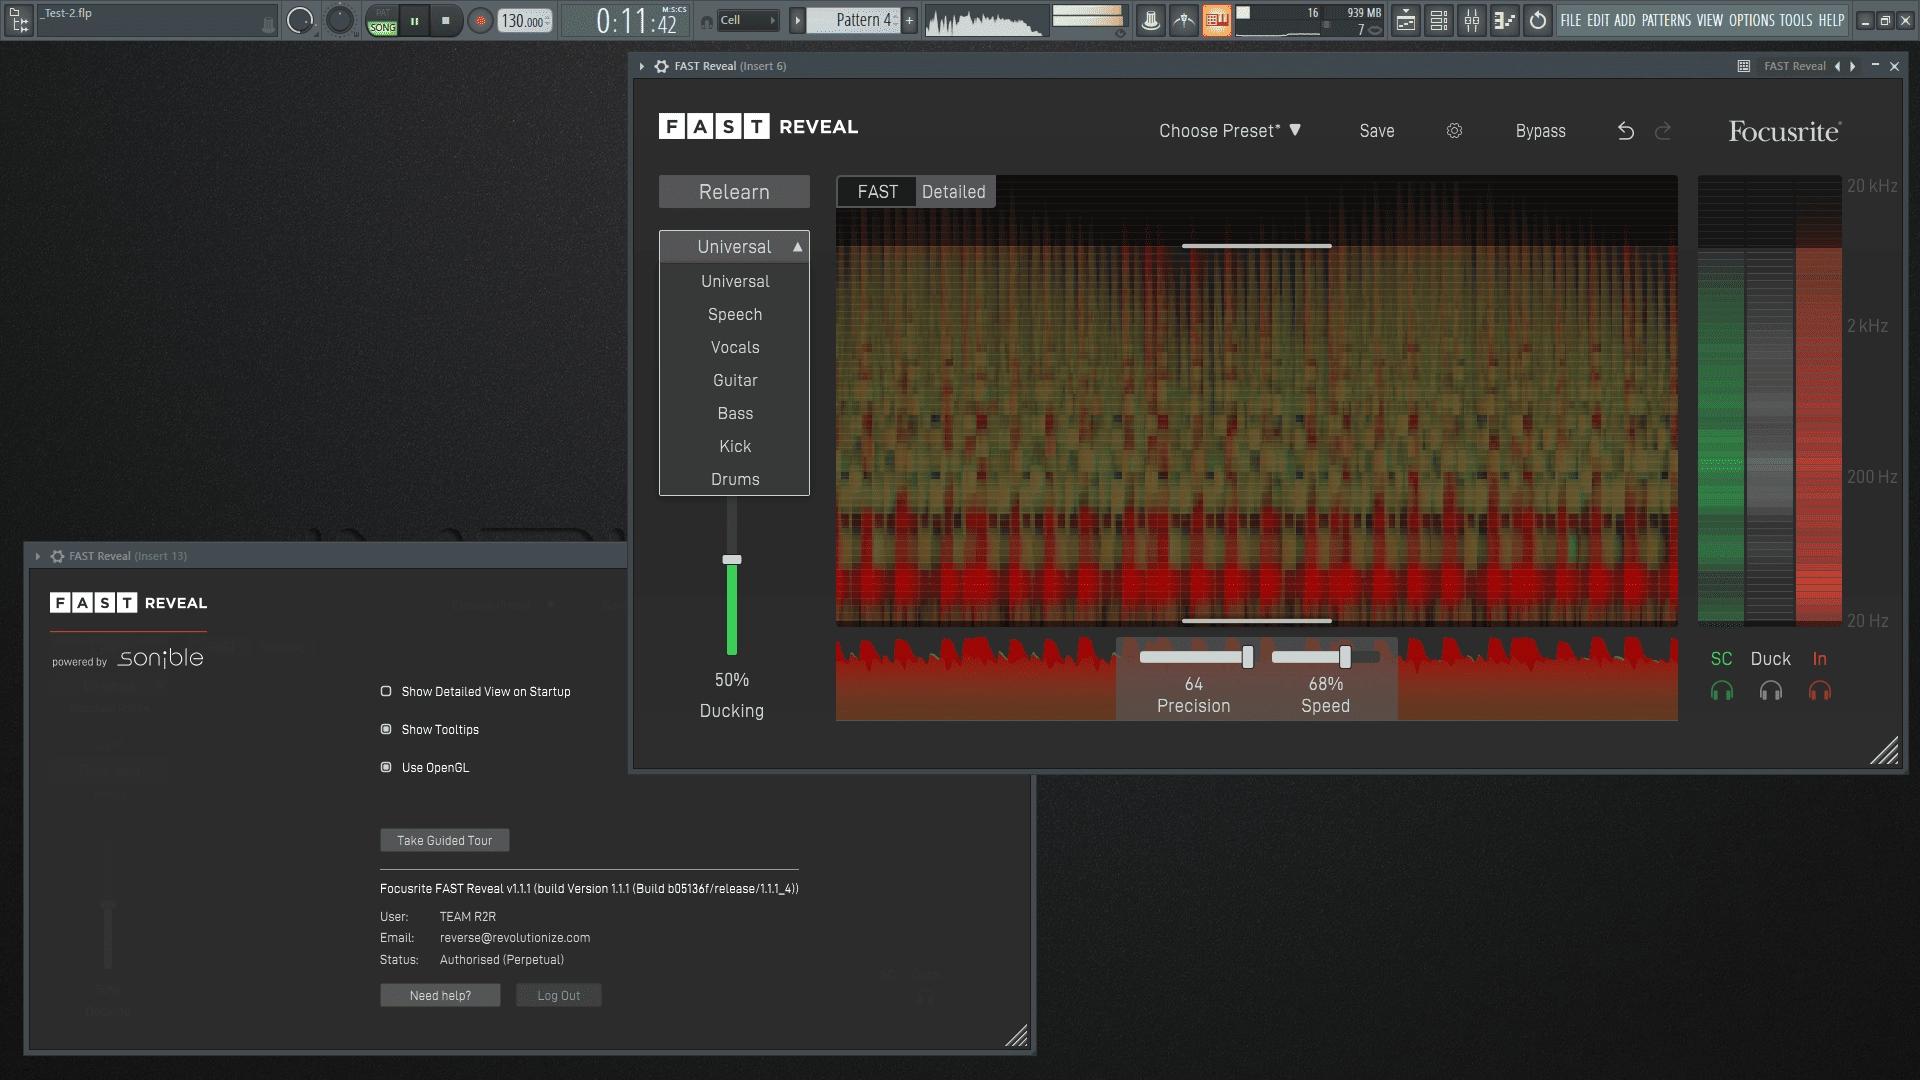This screenshot has width=1920, height=1080.
Task: Toggle Show Tooltips option
Action: tap(386, 729)
